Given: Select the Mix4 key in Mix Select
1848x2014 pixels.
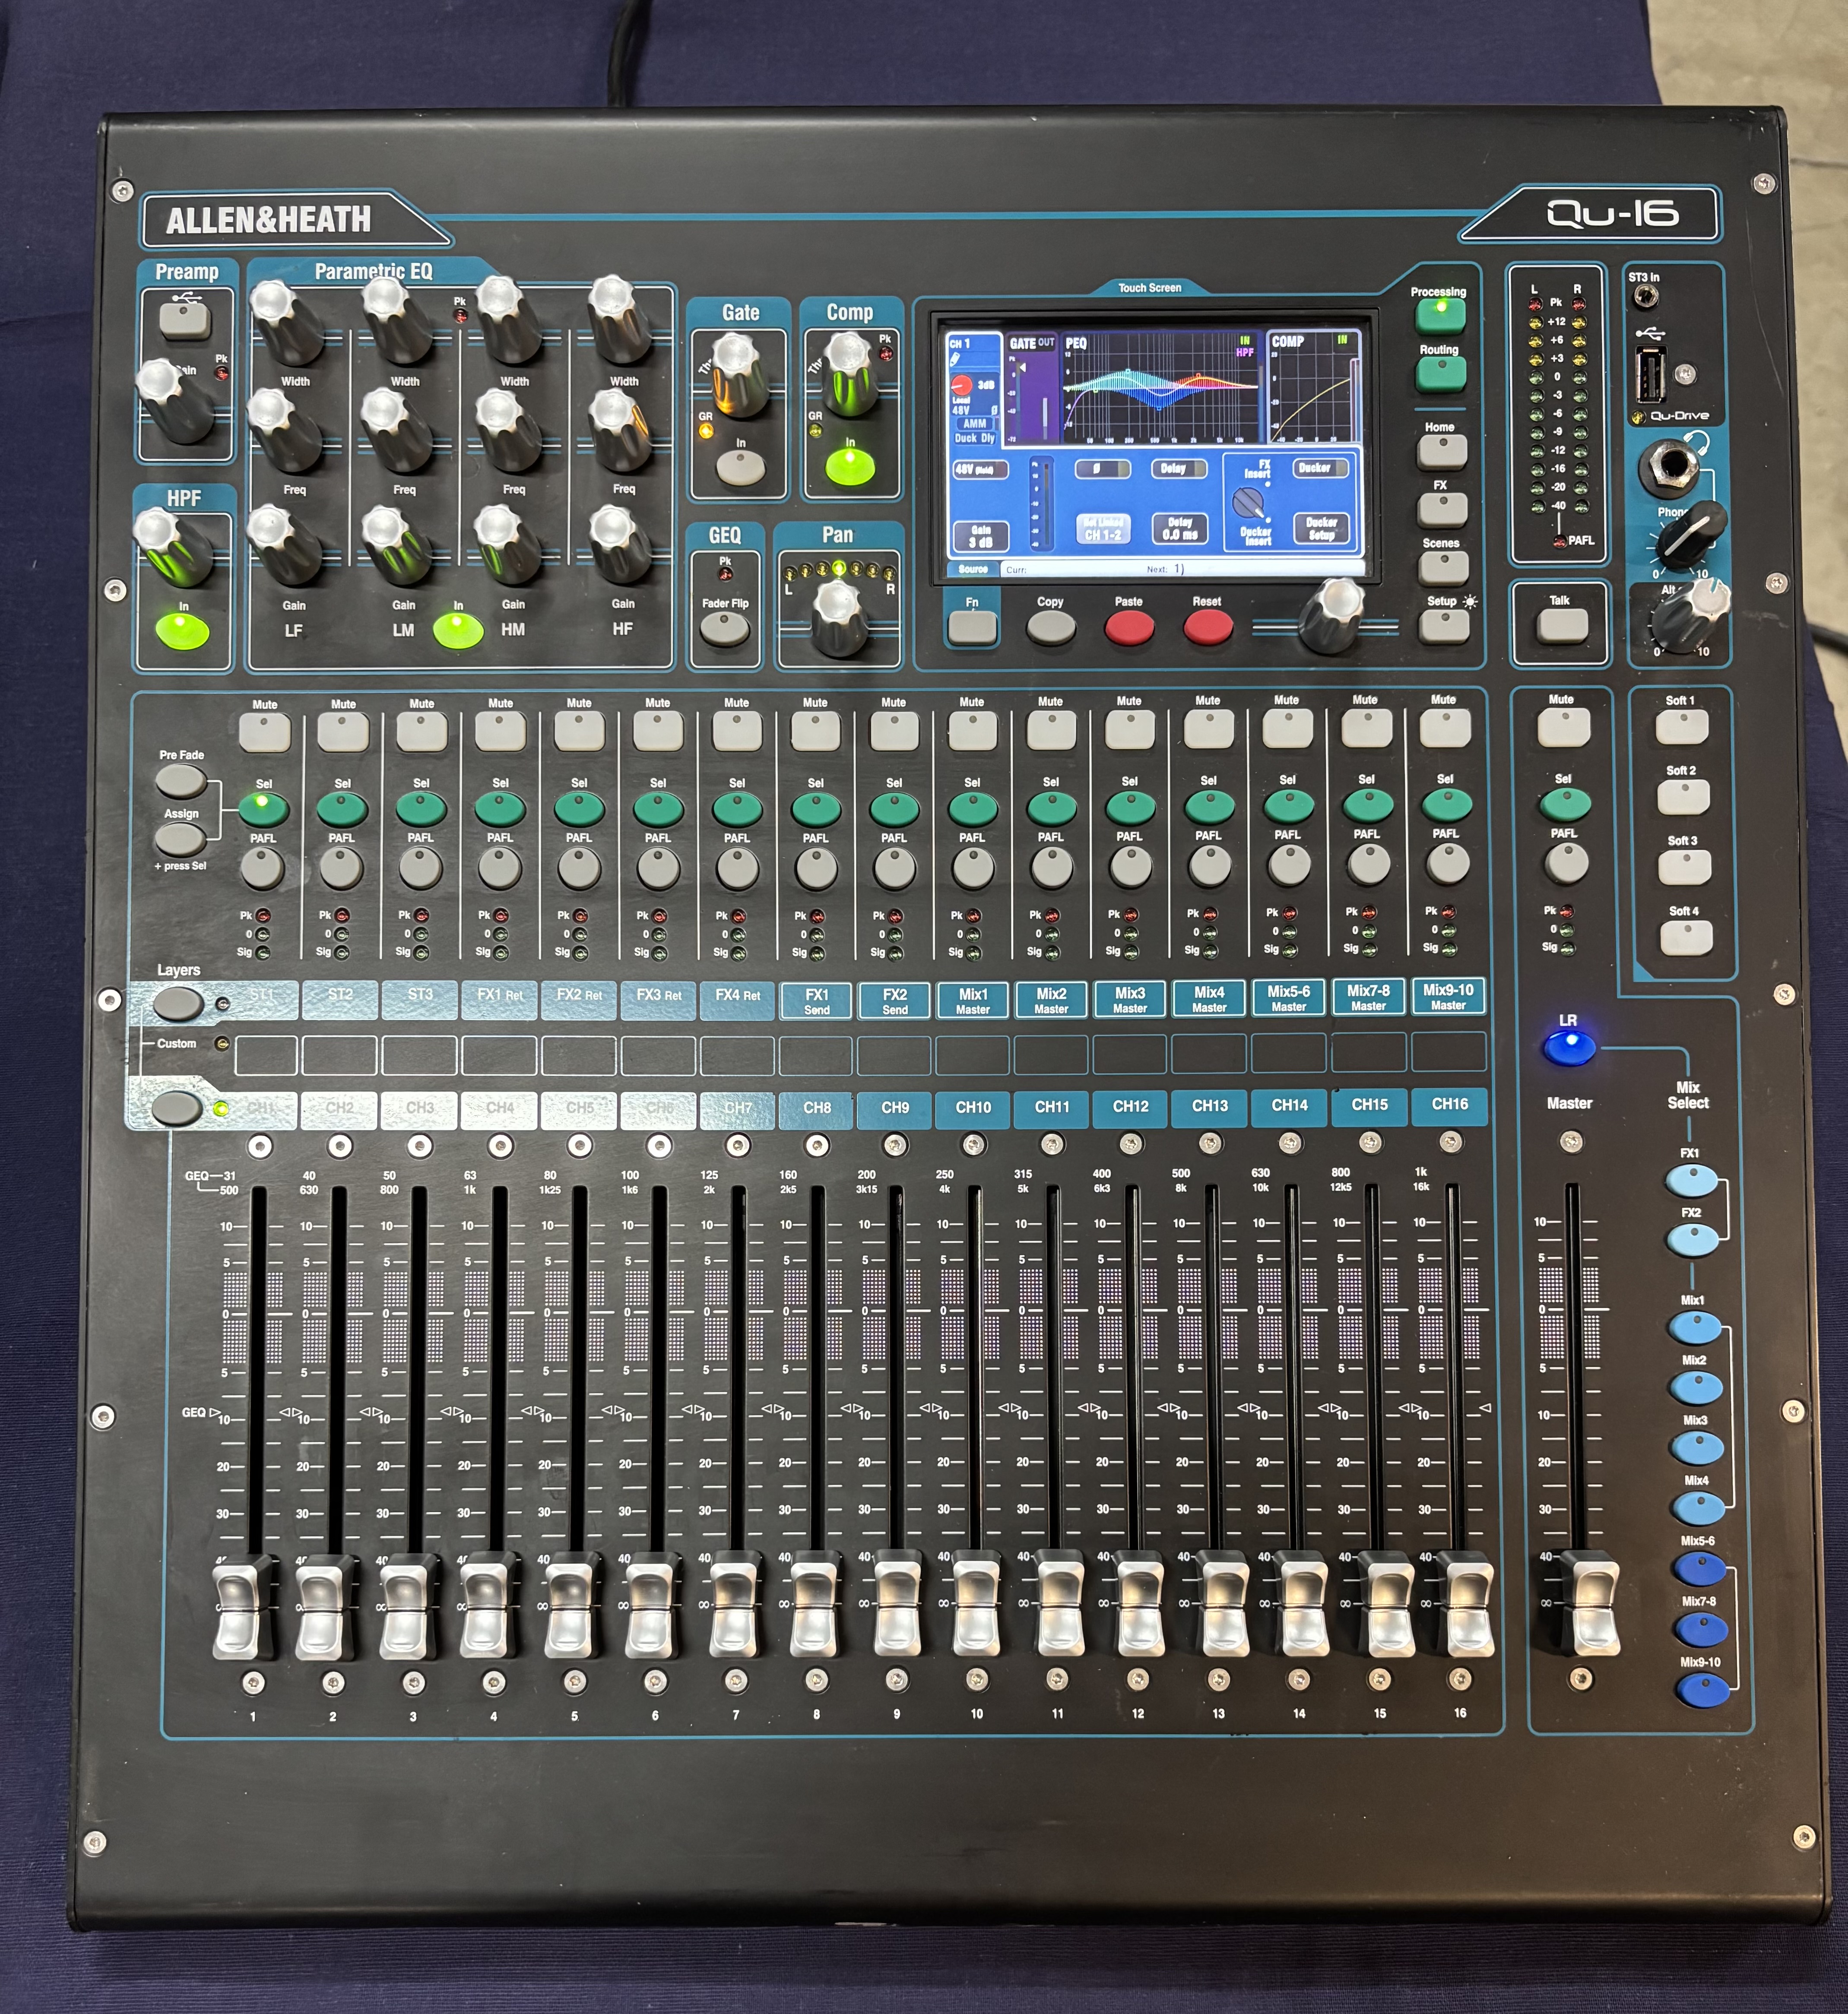Looking at the screenshot, I should pyautogui.click(x=1698, y=1508).
